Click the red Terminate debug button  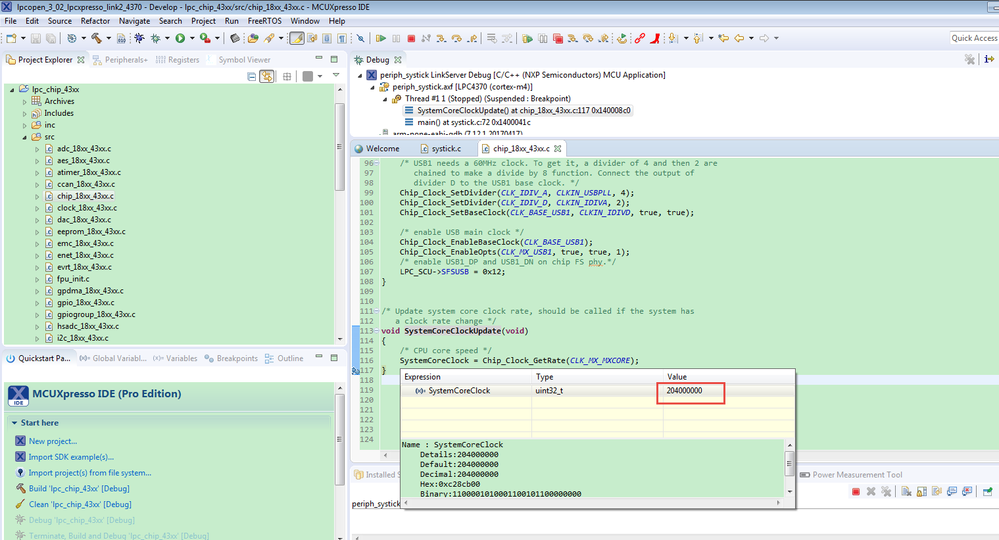coord(411,38)
